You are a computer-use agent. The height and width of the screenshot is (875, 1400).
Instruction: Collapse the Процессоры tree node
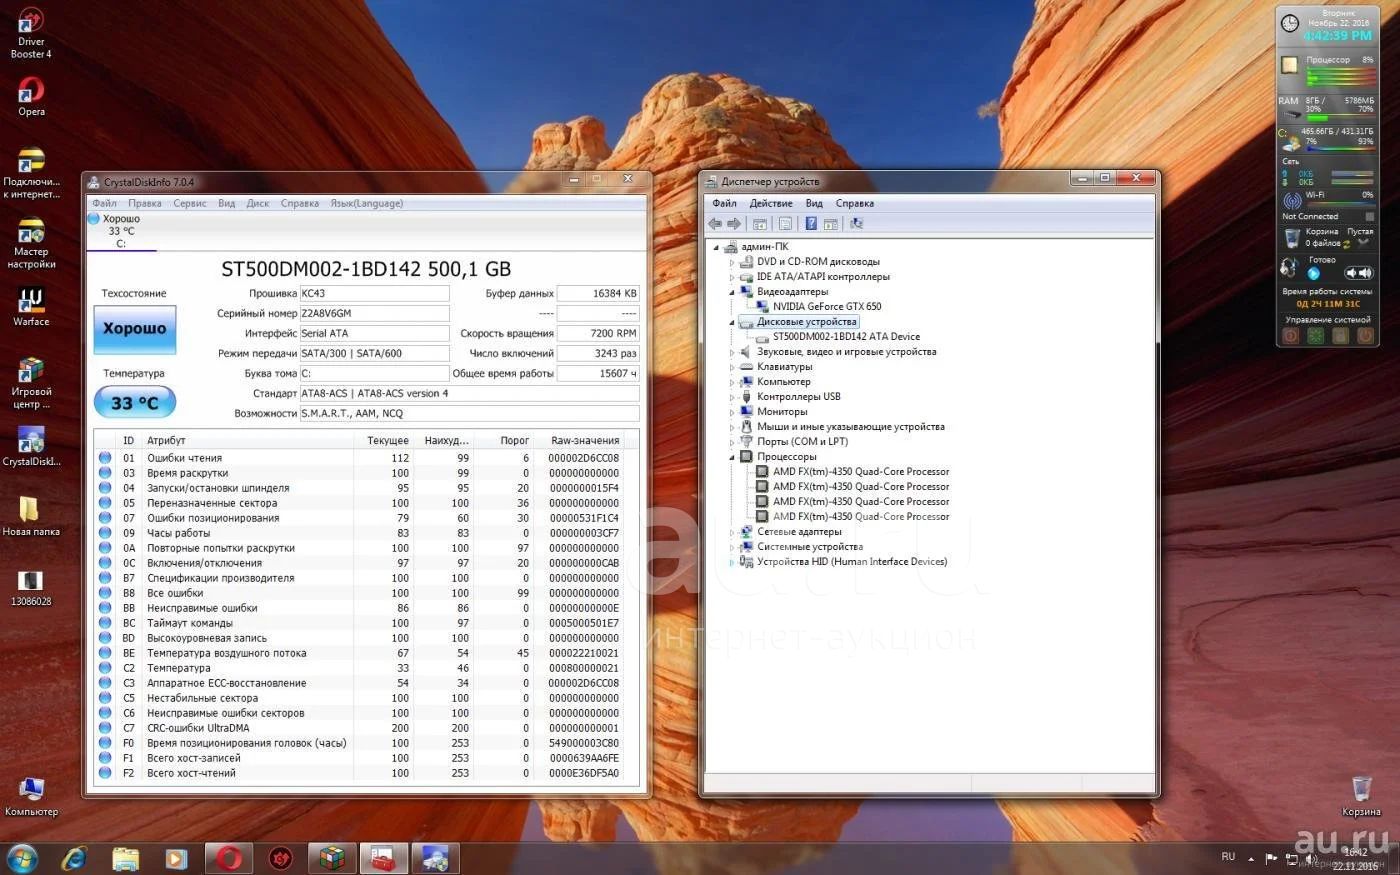click(732, 457)
